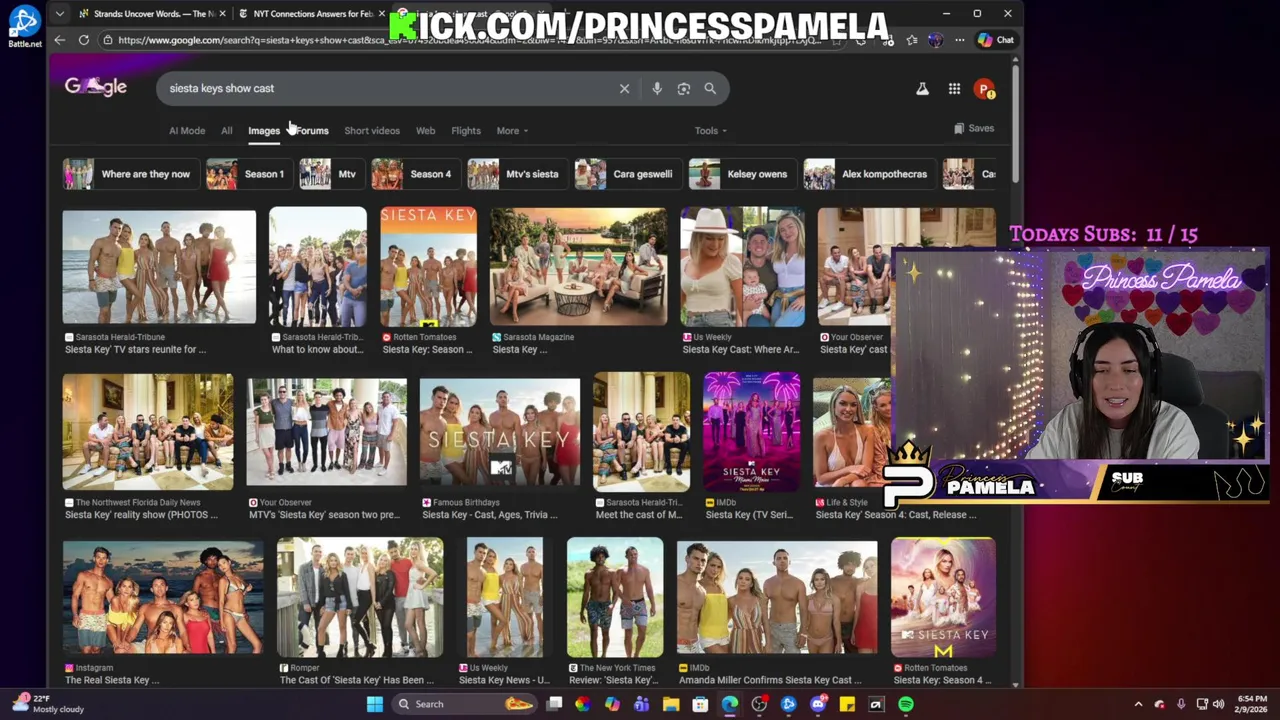Click the magnifying glass search button
1280x720 pixels.
coord(710,89)
